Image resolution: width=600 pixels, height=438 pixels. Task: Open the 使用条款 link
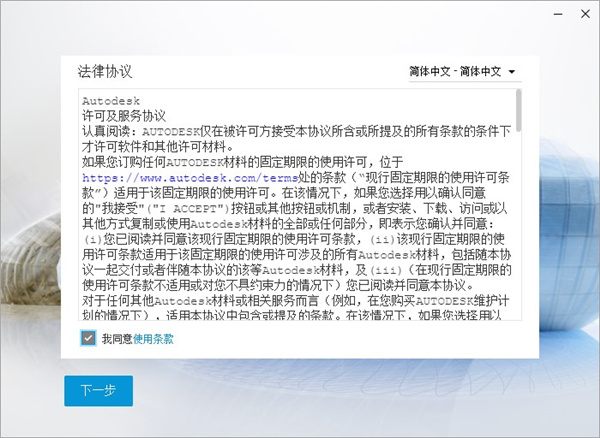[x=153, y=339]
